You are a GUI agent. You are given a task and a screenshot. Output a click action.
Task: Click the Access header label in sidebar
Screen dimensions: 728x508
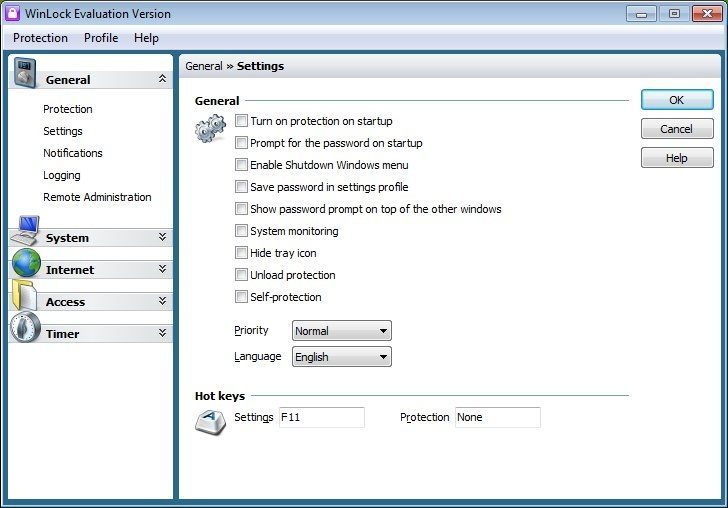(65, 302)
